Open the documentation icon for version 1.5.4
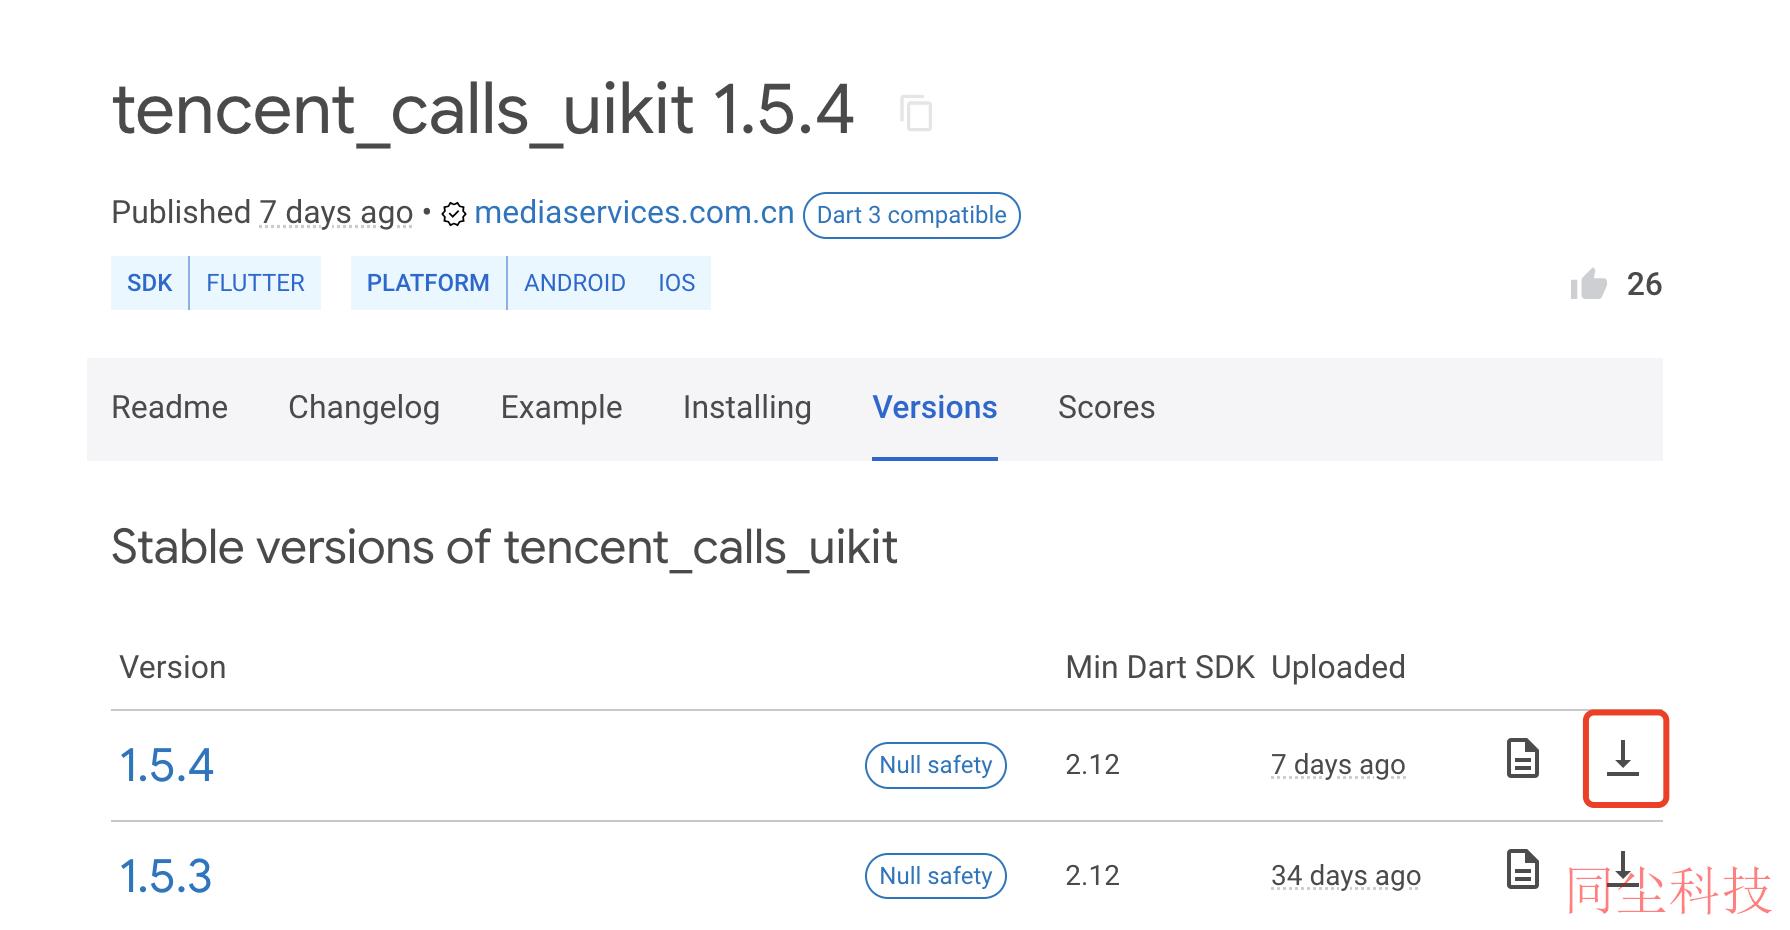Image resolution: width=1790 pixels, height=930 pixels. [x=1523, y=759]
